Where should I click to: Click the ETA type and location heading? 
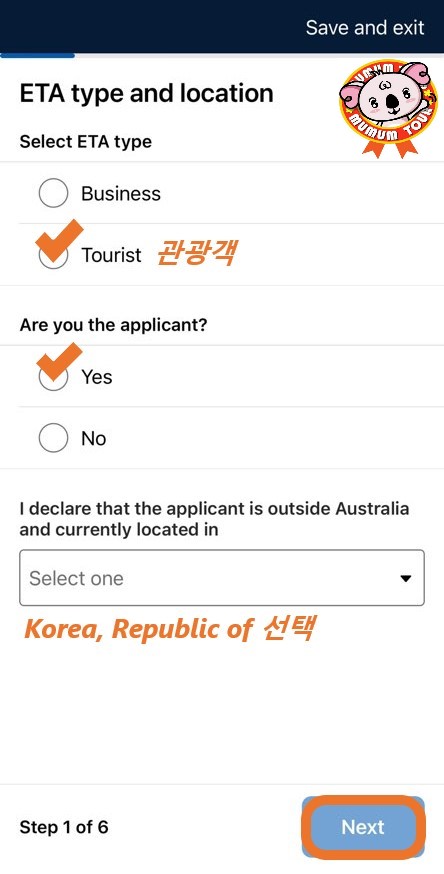pos(147,94)
